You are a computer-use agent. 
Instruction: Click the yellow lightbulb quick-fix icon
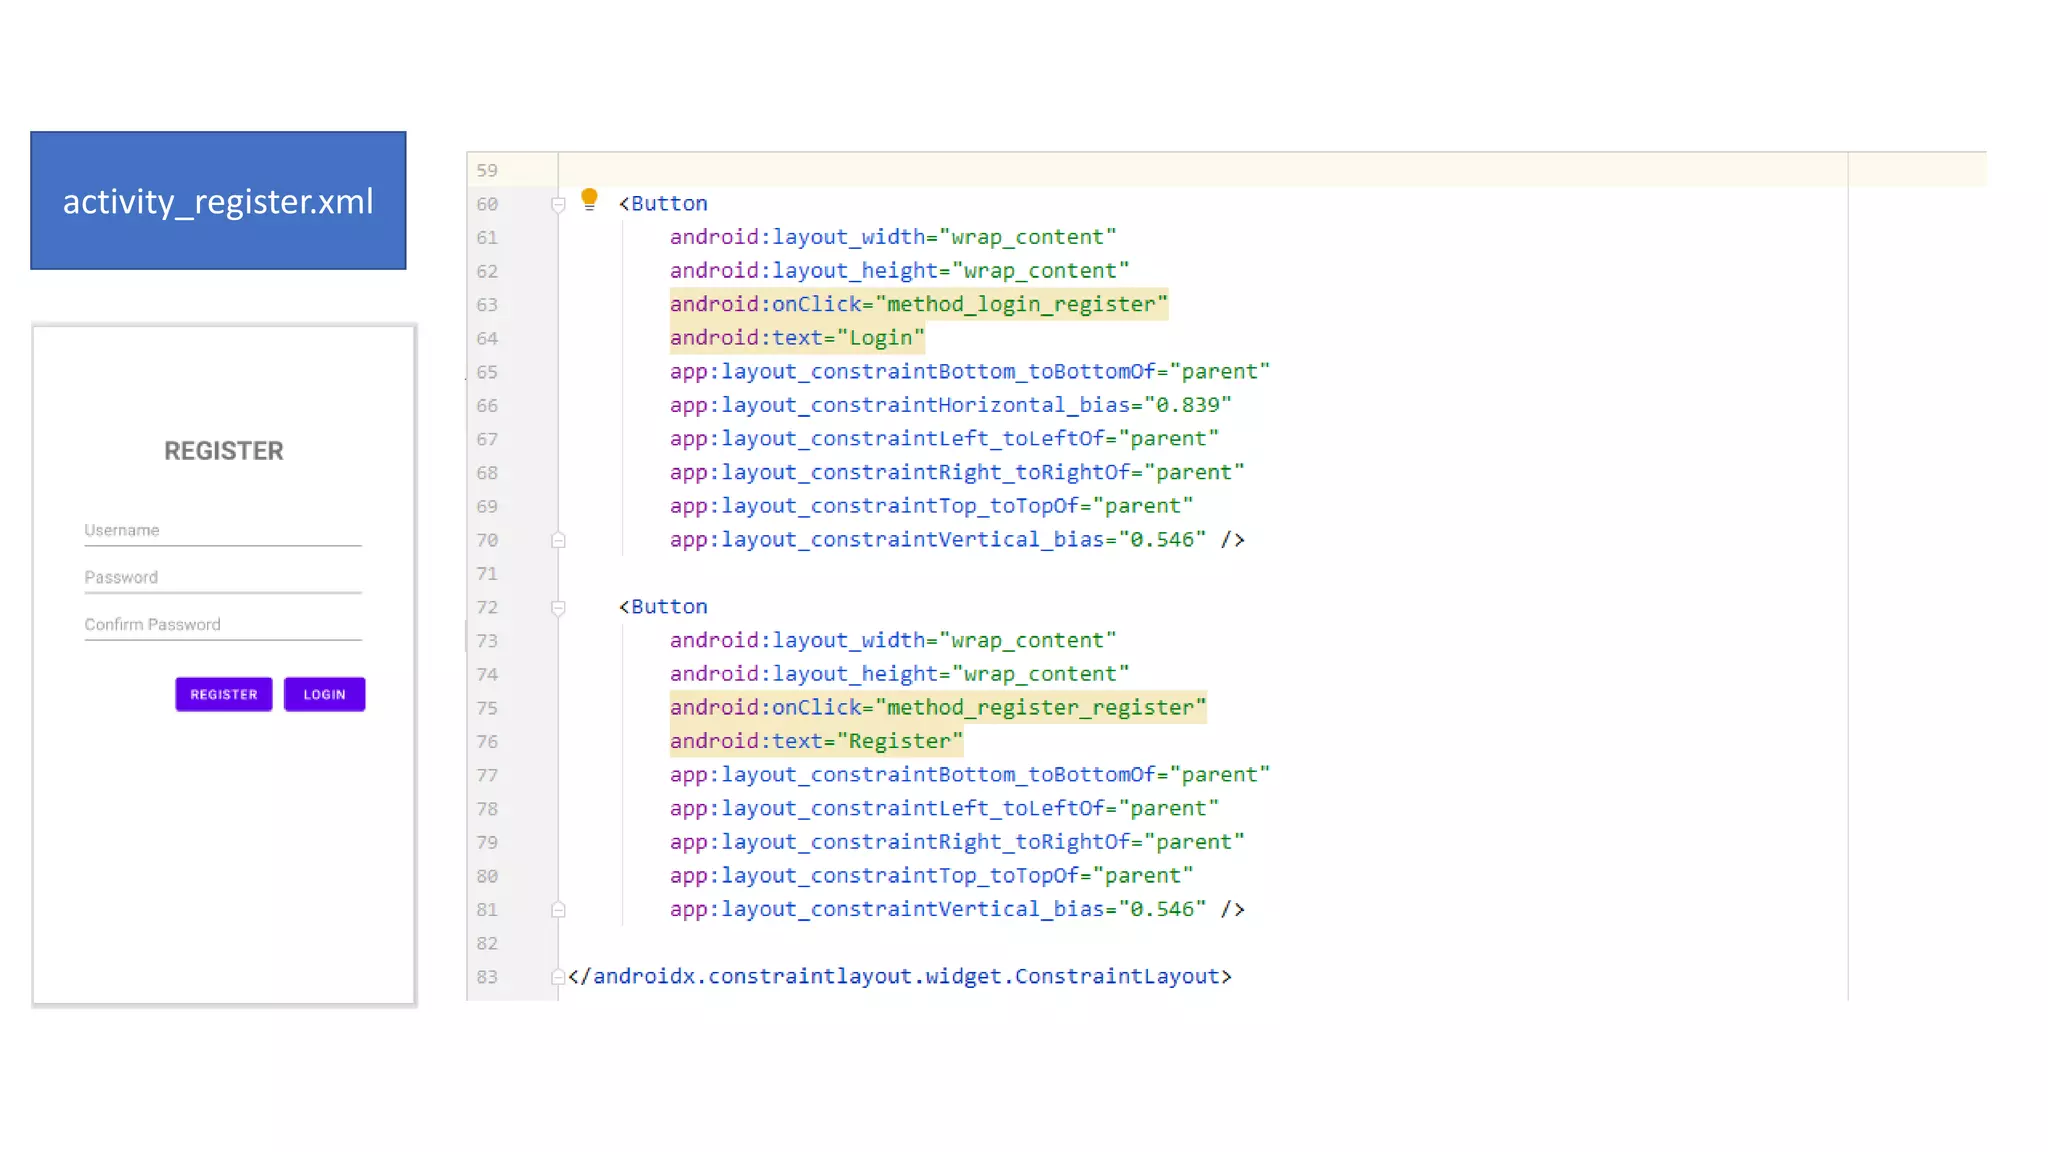coord(589,199)
